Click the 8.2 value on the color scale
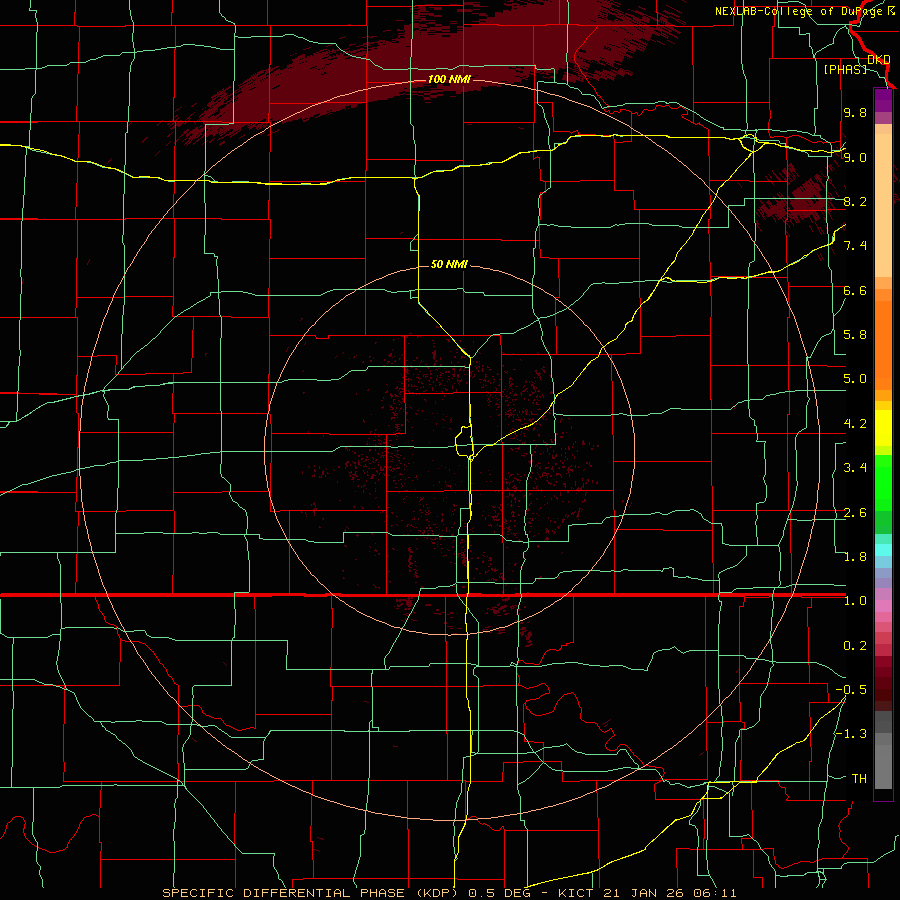The image size is (900, 900). [855, 201]
